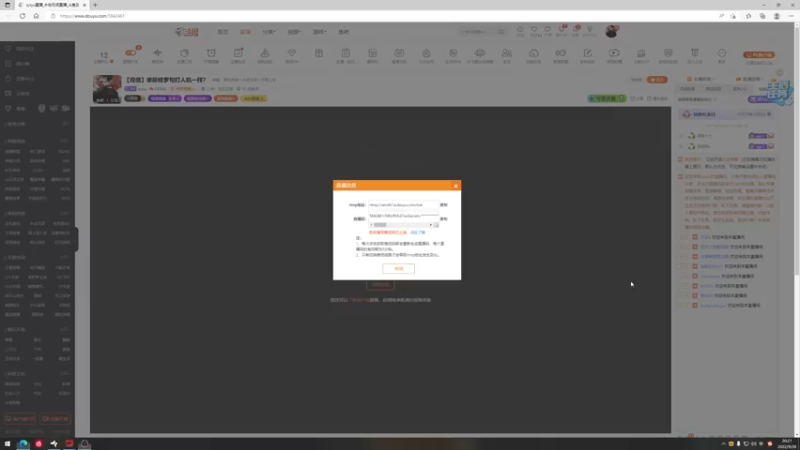Click the warning triangle toolbar icon
The width and height of the screenshot is (800, 450).
click(265, 53)
